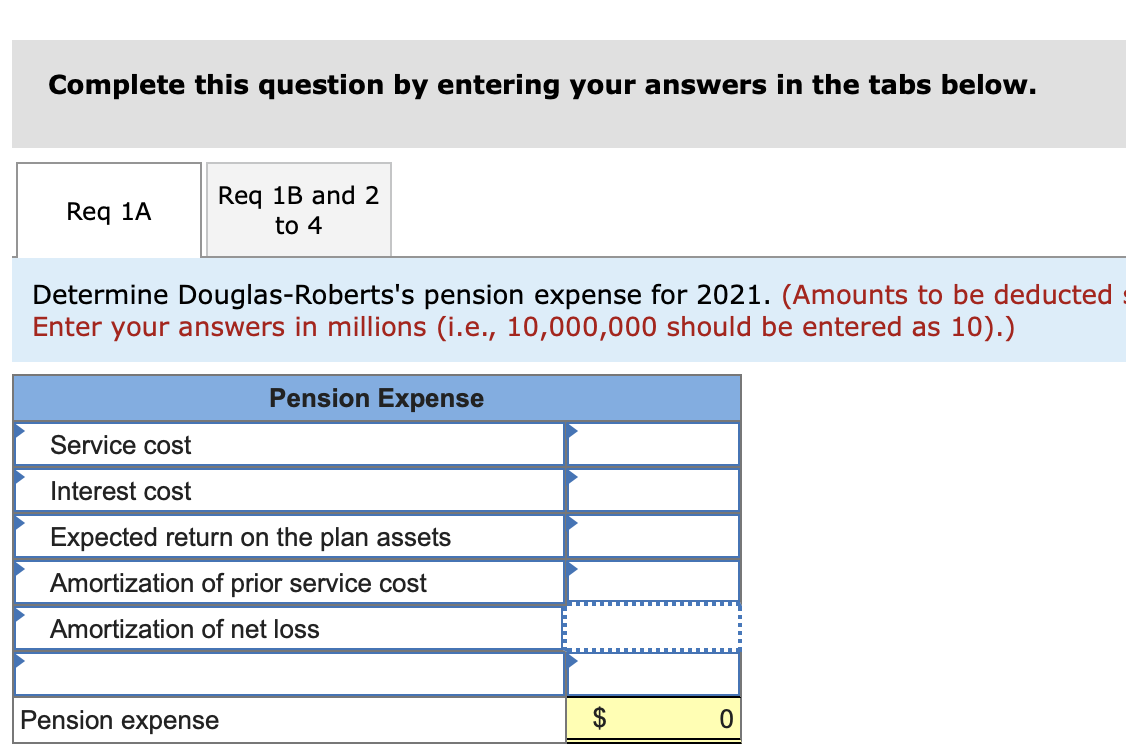Image resolution: width=1126 pixels, height=752 pixels.
Task: Click the triangle on Interest cost answer cell
Action: coord(570,478)
